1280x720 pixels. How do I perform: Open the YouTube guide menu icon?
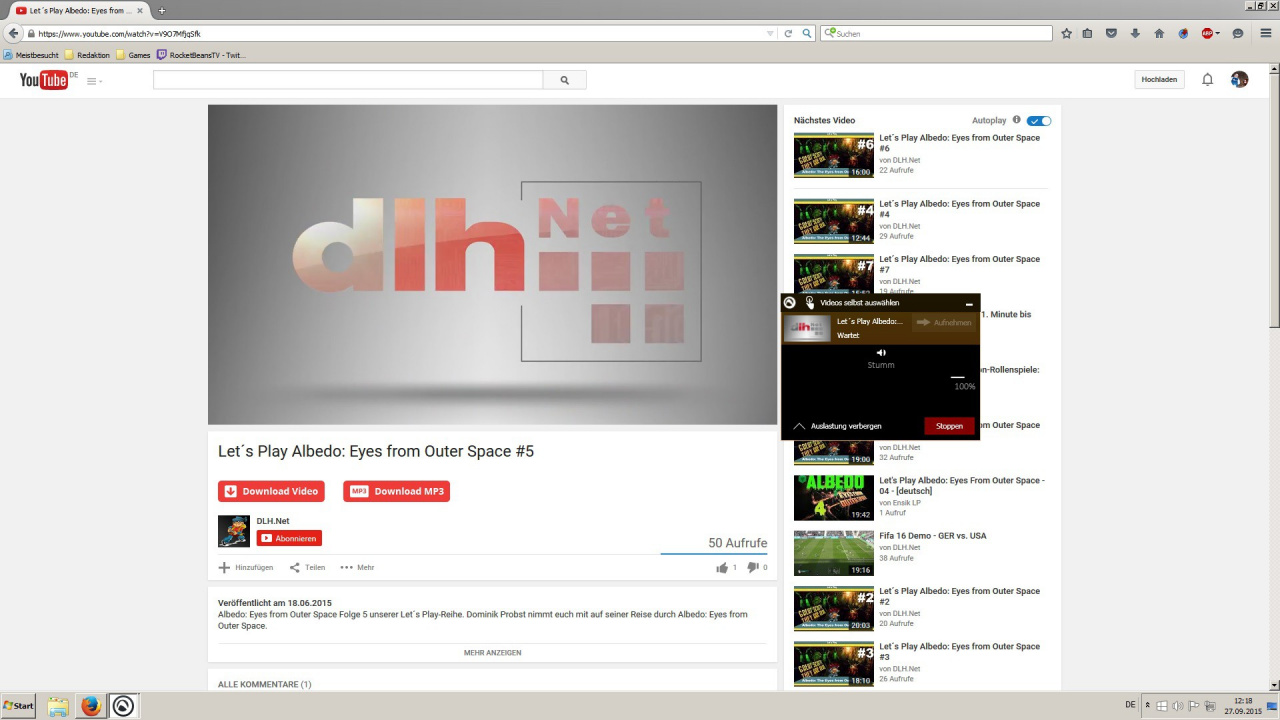(94, 81)
